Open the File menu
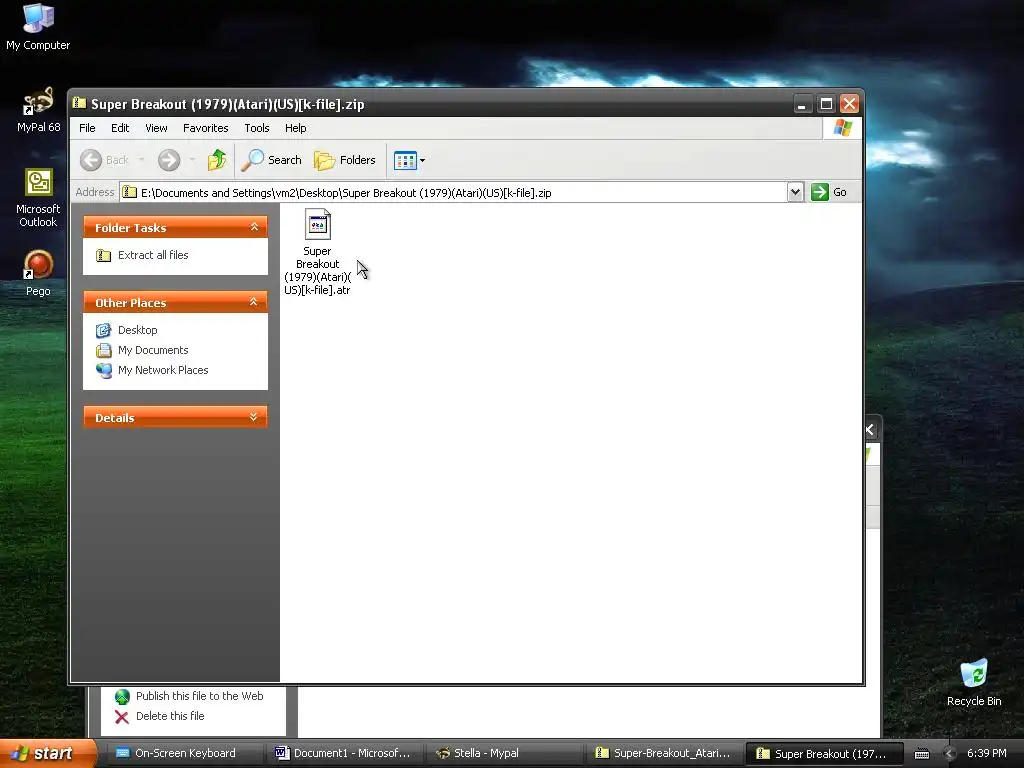 pyautogui.click(x=87, y=128)
